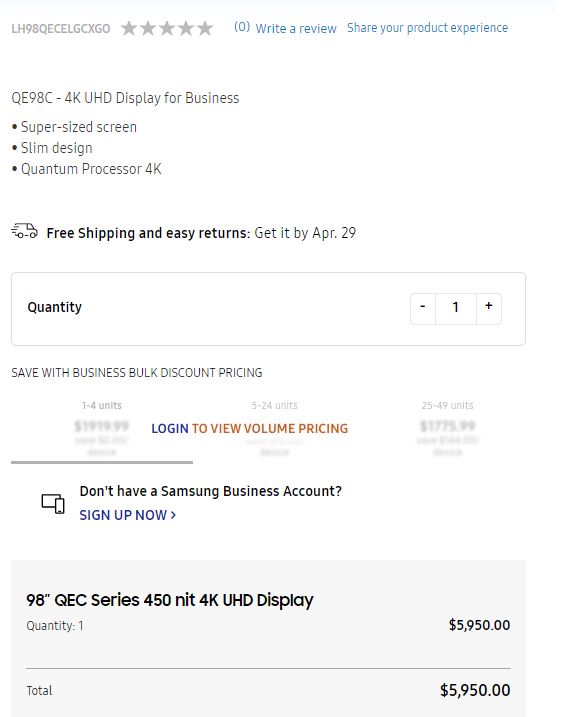
Task: Select the 25-49 units pricing tier
Action: coord(447,429)
